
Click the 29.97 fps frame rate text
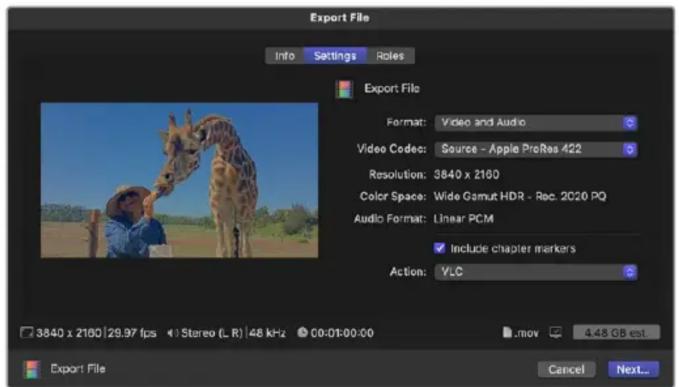tap(132, 333)
